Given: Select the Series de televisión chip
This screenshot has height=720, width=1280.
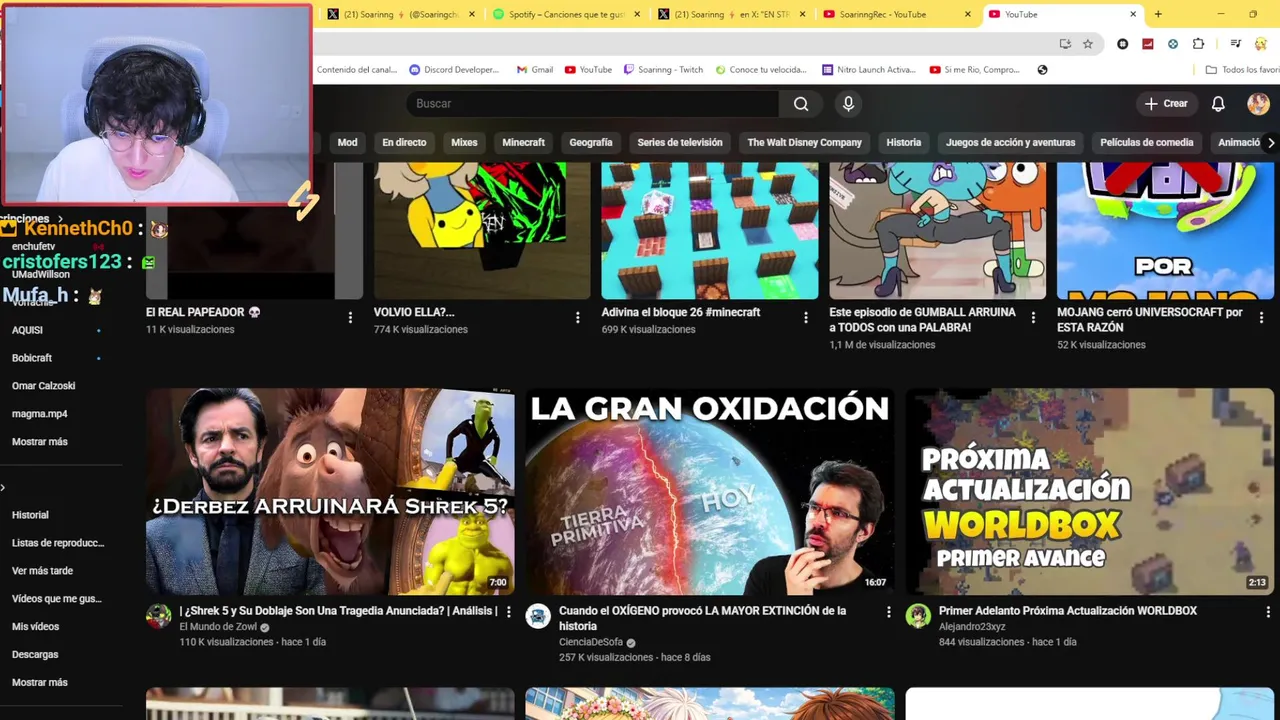Looking at the screenshot, I should tap(680, 142).
